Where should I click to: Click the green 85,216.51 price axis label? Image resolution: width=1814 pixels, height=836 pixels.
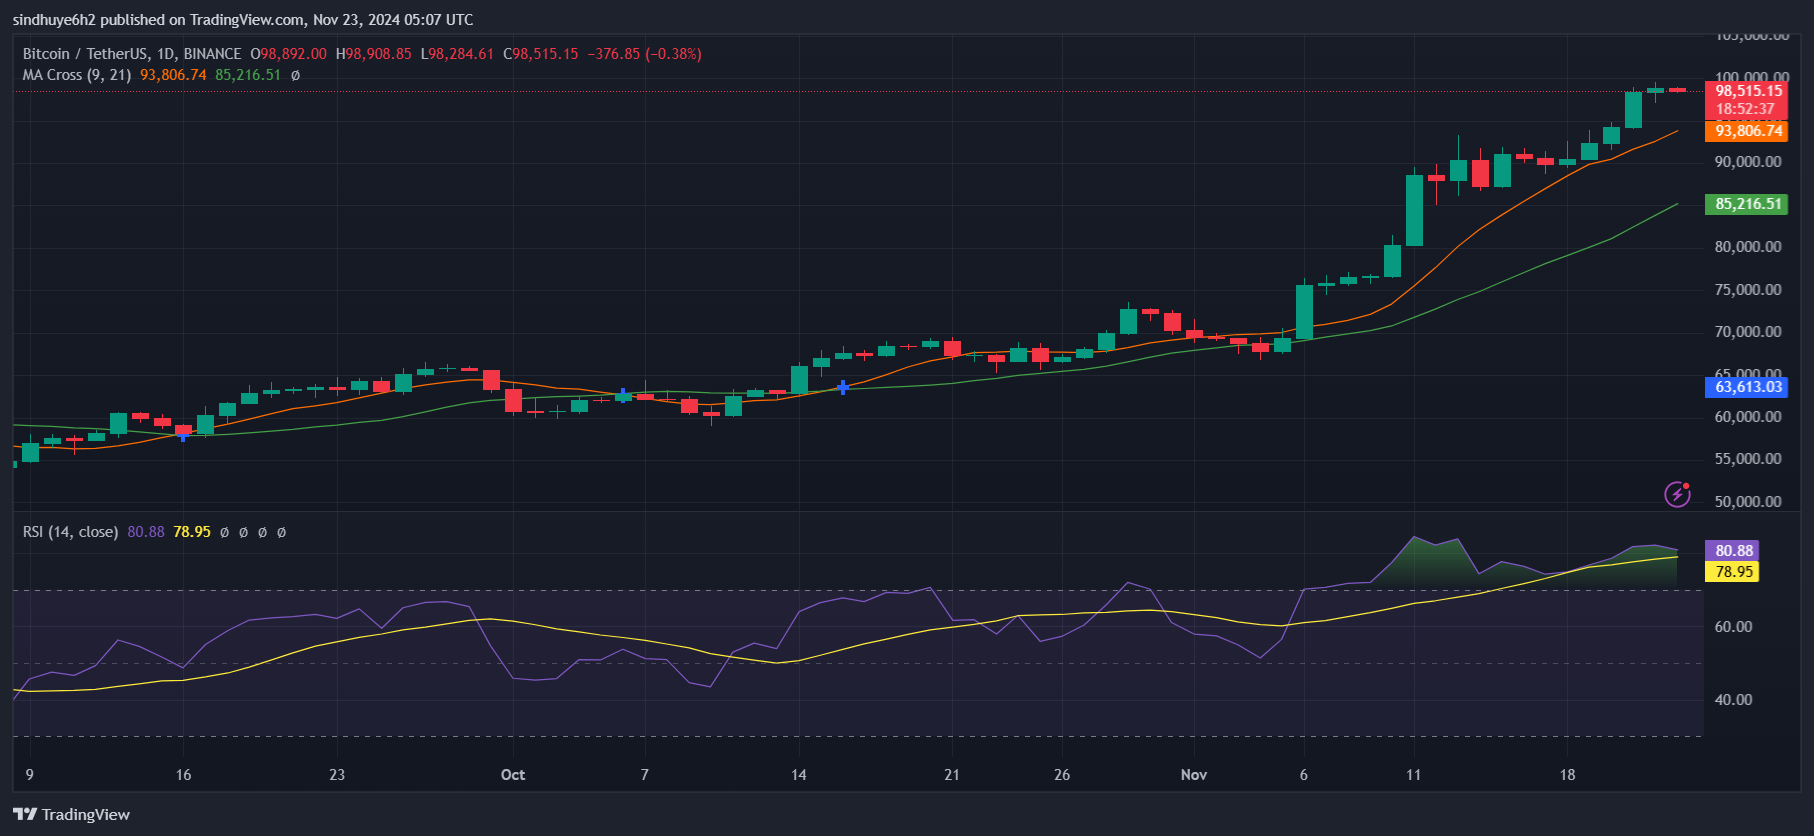click(x=1748, y=204)
